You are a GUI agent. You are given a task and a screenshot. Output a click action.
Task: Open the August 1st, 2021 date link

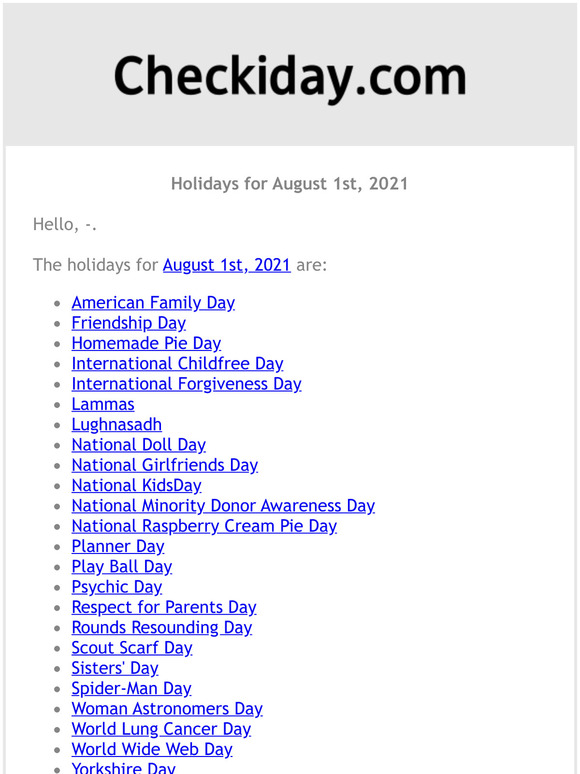pyautogui.click(x=227, y=265)
